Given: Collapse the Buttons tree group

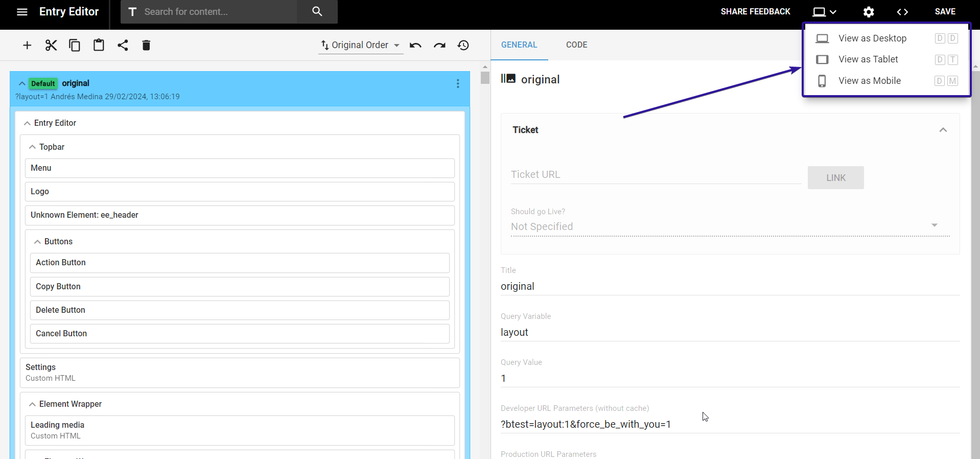Looking at the screenshot, I should pyautogui.click(x=38, y=242).
